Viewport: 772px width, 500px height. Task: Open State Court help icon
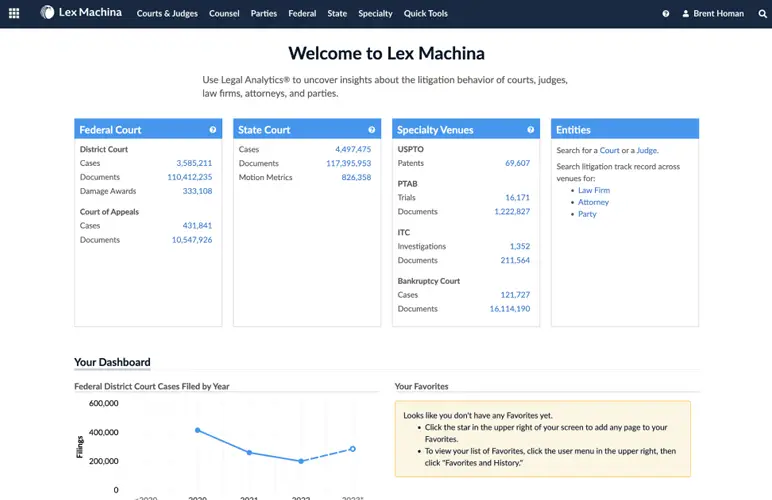(372, 130)
